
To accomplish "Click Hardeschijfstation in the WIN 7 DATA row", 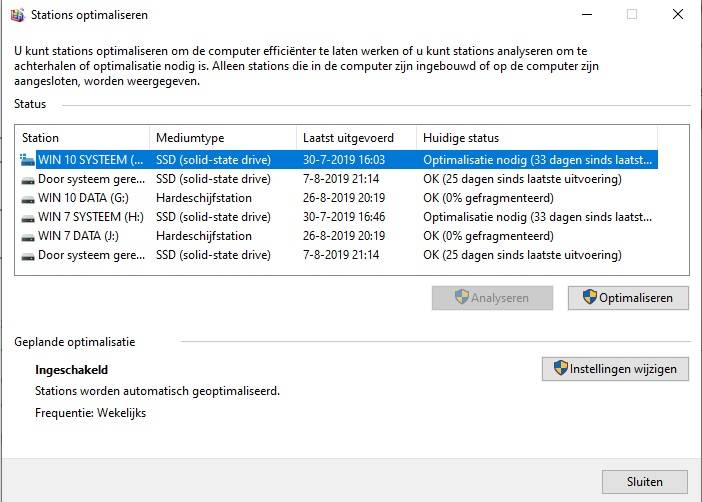I will pos(204,236).
